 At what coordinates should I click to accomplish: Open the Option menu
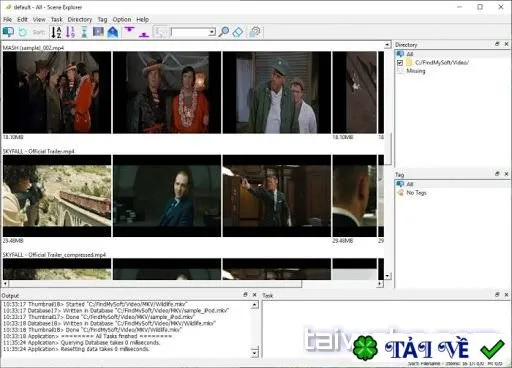(122, 19)
